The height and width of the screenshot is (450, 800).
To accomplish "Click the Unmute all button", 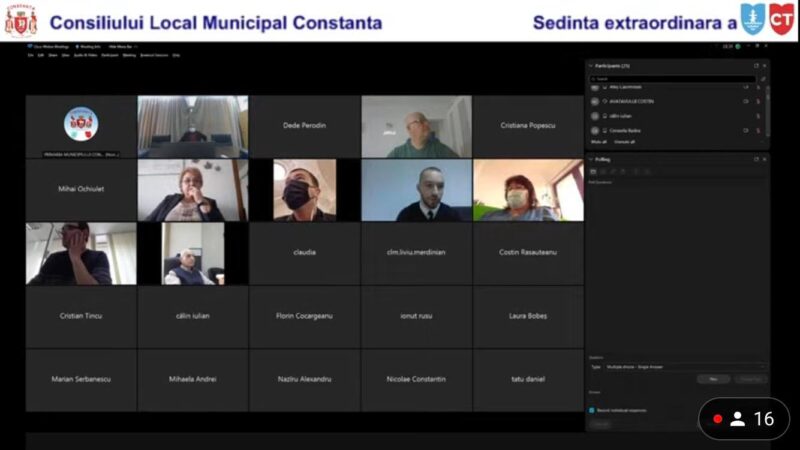I will point(624,142).
